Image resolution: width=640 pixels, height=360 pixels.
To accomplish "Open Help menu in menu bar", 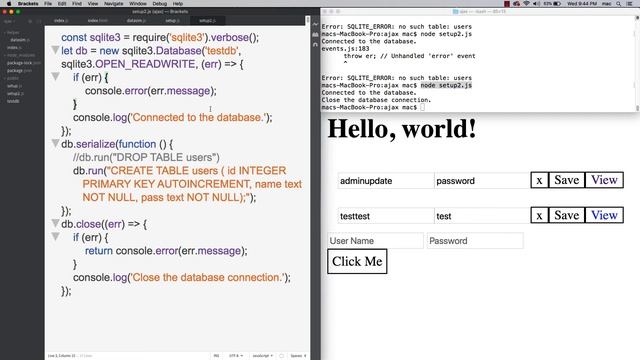I will point(178,3).
